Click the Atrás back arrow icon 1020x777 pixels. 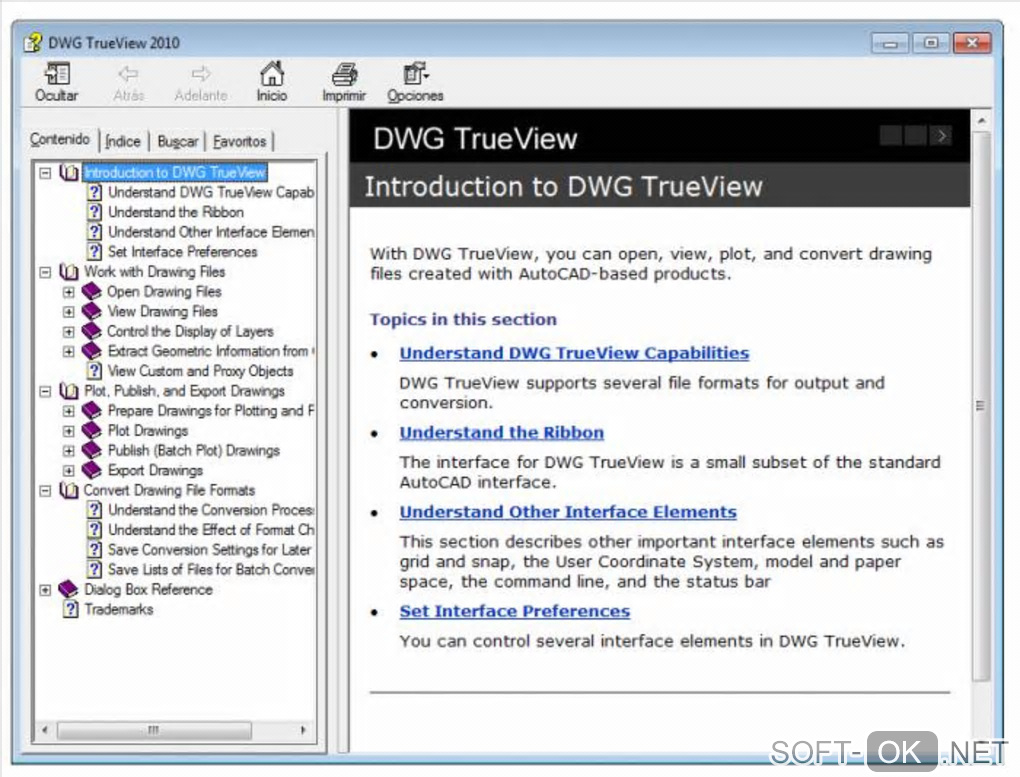[128, 74]
